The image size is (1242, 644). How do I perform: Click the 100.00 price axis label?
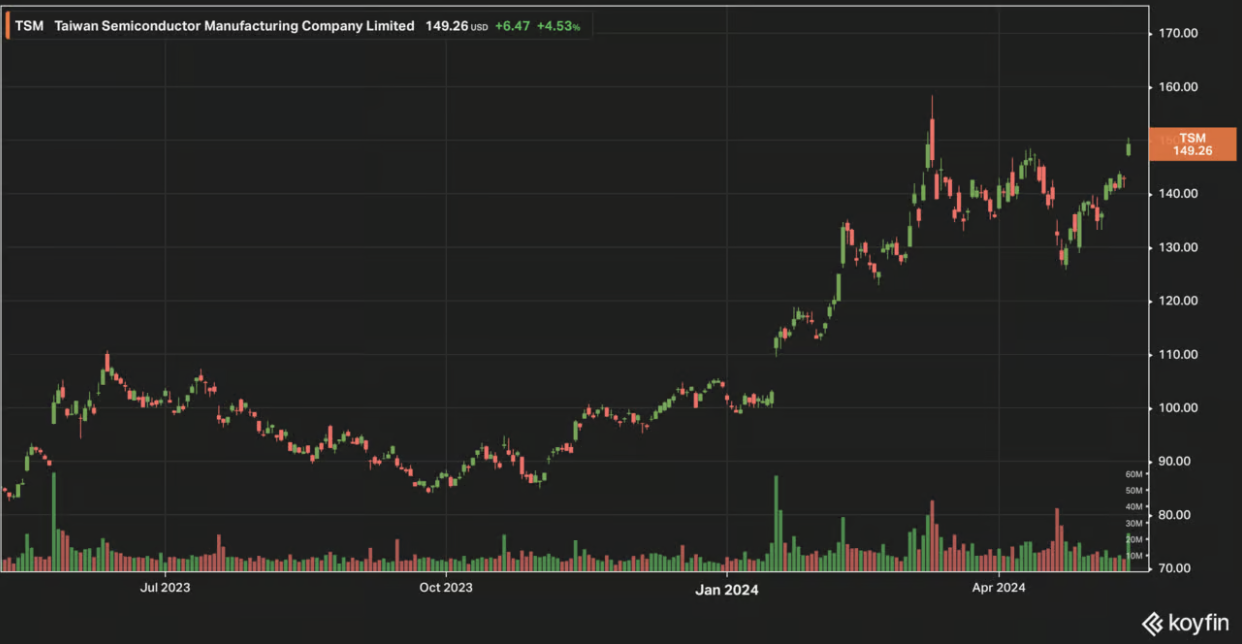(1178, 408)
